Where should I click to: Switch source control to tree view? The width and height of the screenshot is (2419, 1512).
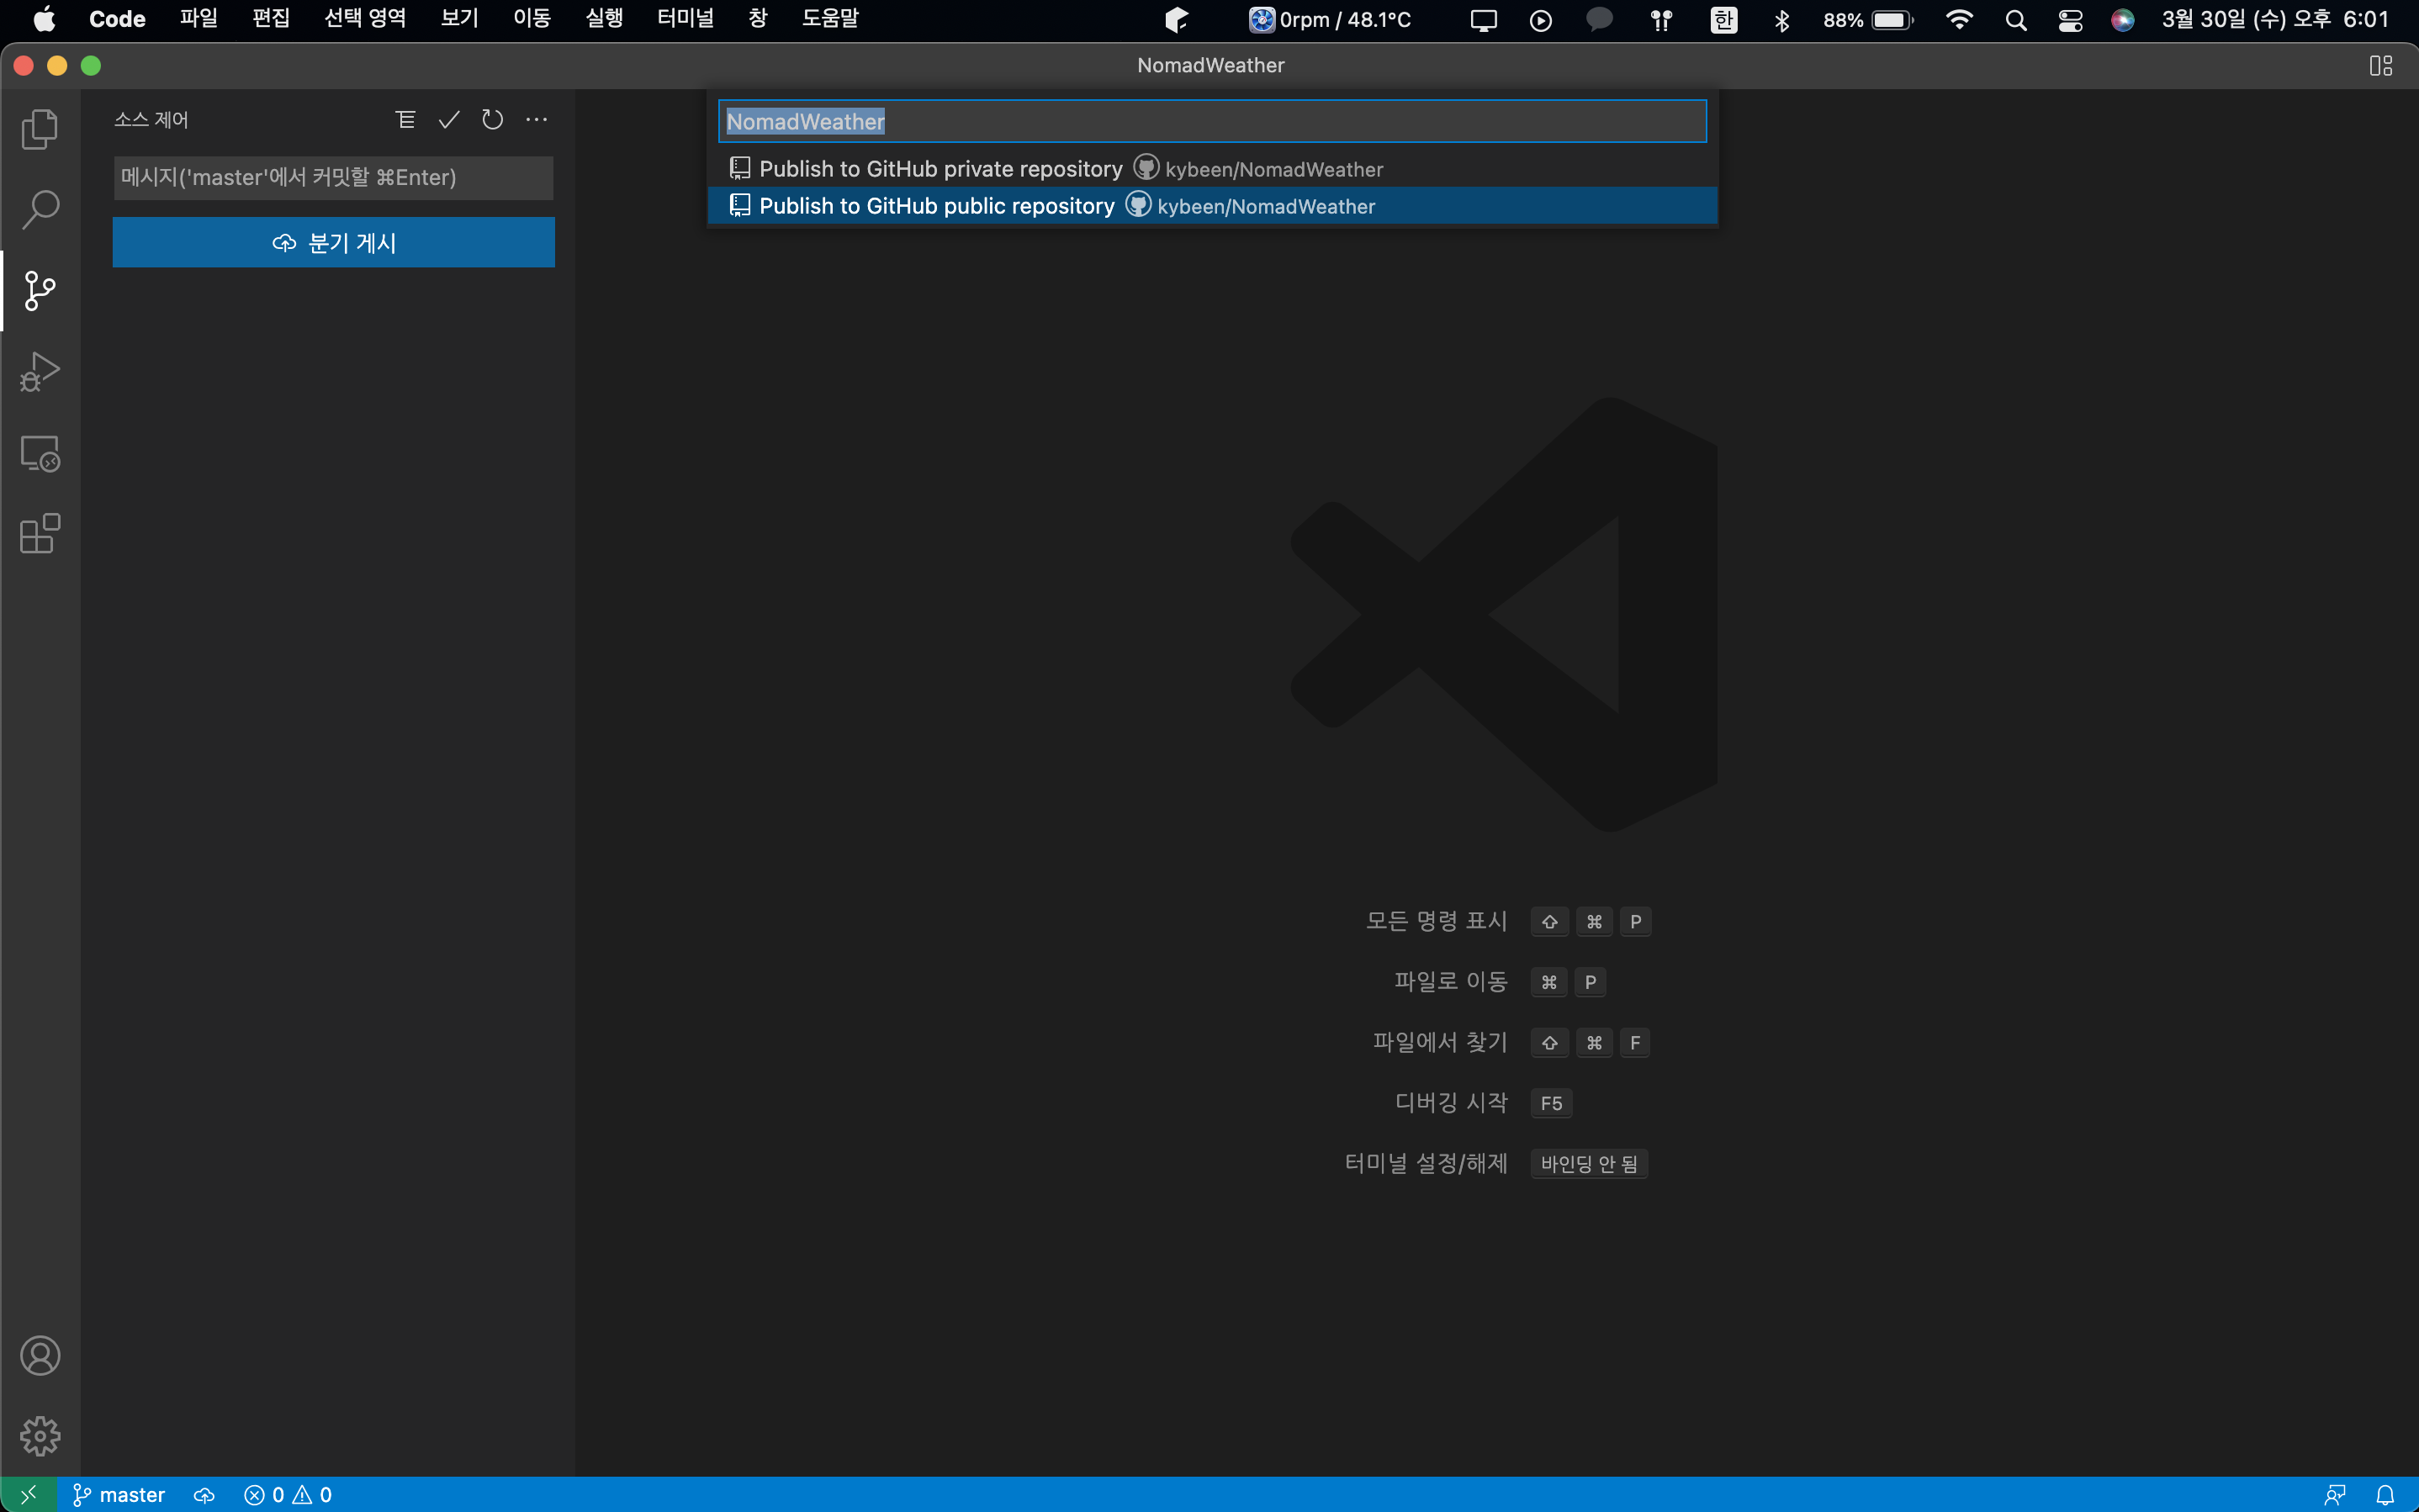[x=405, y=120]
